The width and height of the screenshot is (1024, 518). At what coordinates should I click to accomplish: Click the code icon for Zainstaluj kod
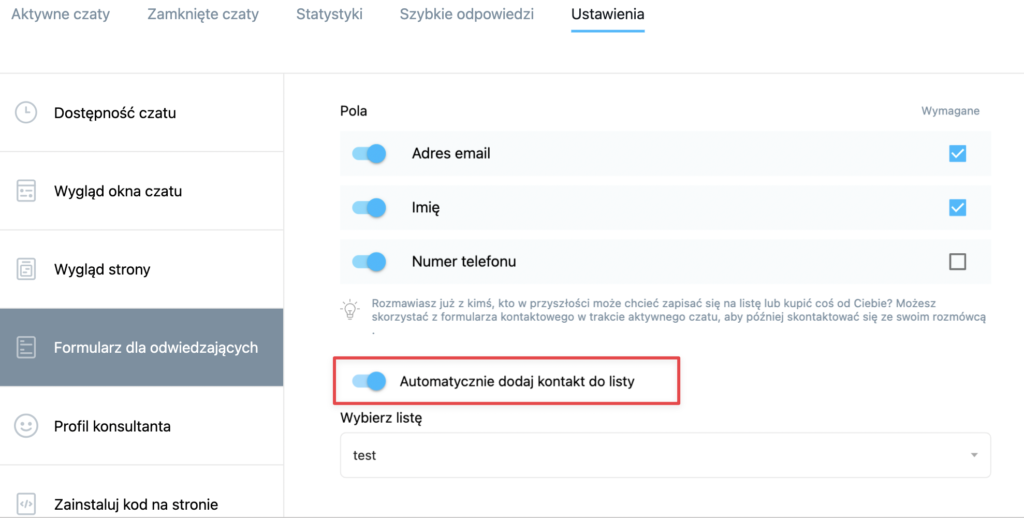click(26, 504)
